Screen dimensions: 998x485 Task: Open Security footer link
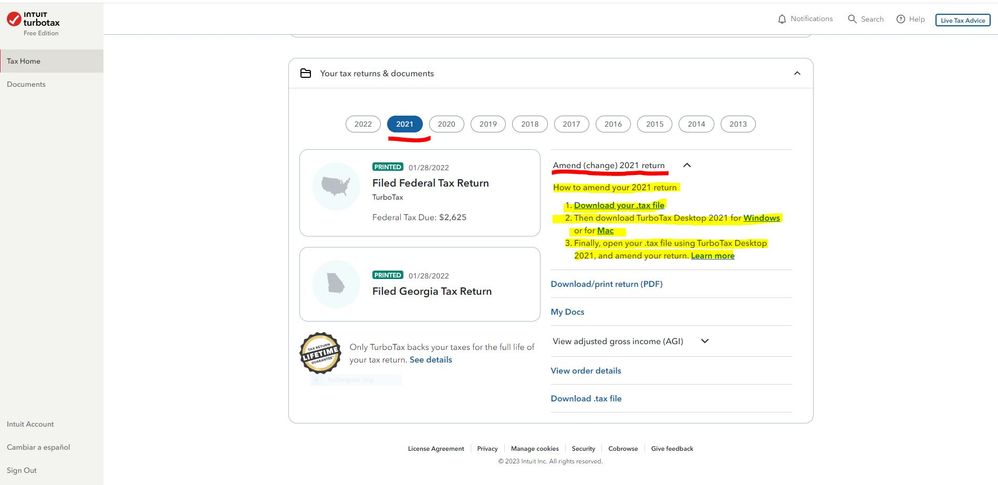point(583,449)
